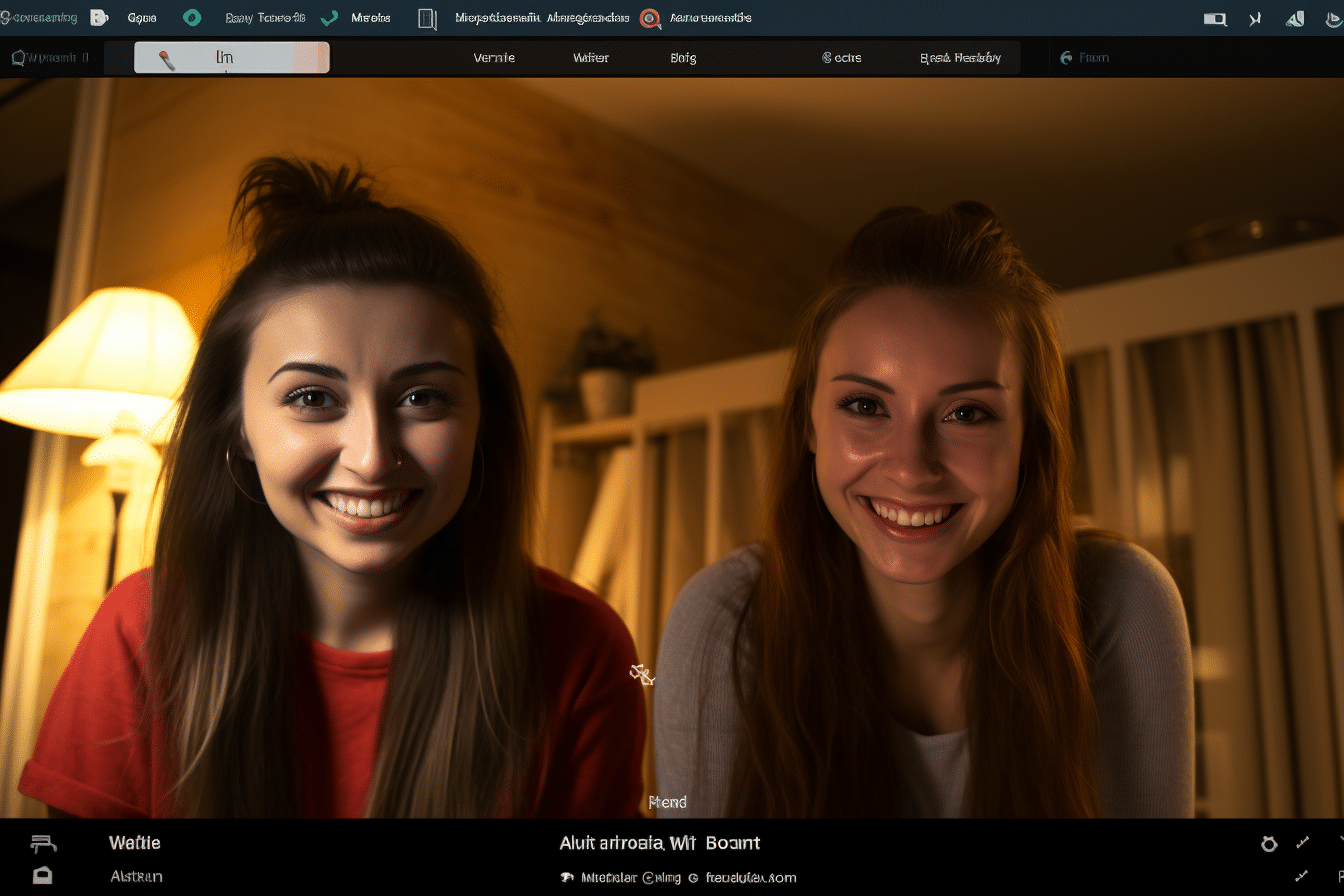This screenshot has height=896, width=1344.
Task: Click the circular record icon at bottom right
Action: 1269,844
